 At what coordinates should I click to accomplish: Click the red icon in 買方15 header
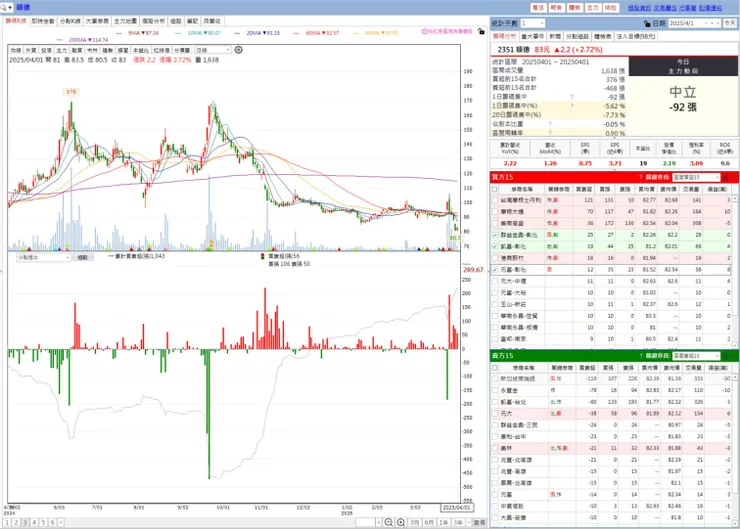[x=725, y=177]
